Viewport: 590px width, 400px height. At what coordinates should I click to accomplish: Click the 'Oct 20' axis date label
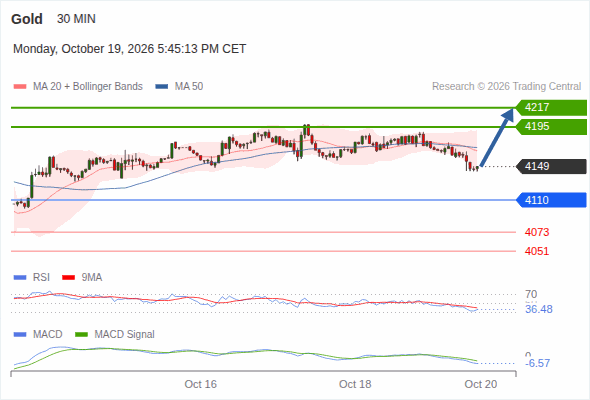tap(481, 384)
